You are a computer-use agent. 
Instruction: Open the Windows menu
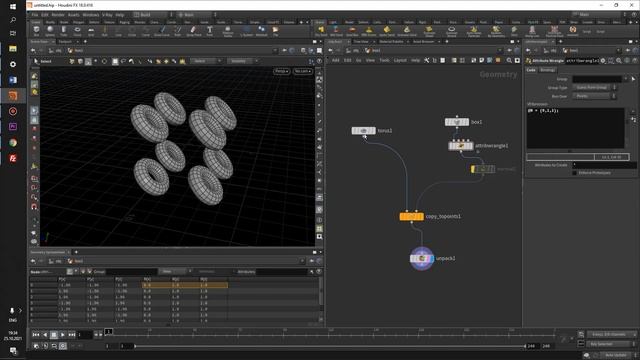click(91, 15)
